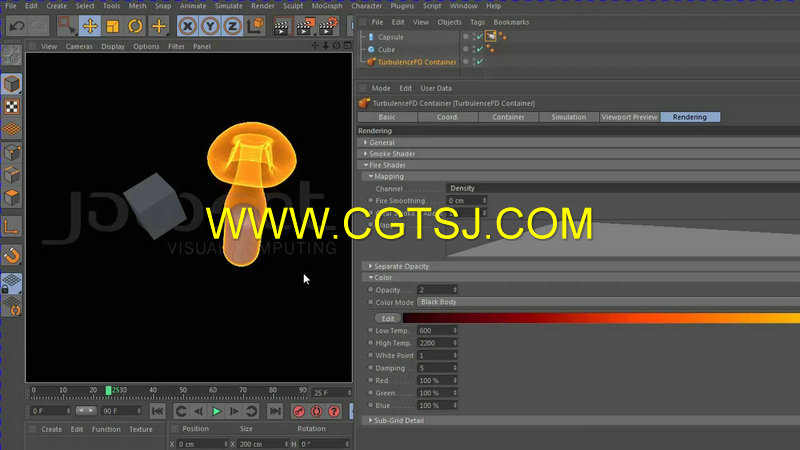Open viewport Cameras menu

(x=79, y=46)
